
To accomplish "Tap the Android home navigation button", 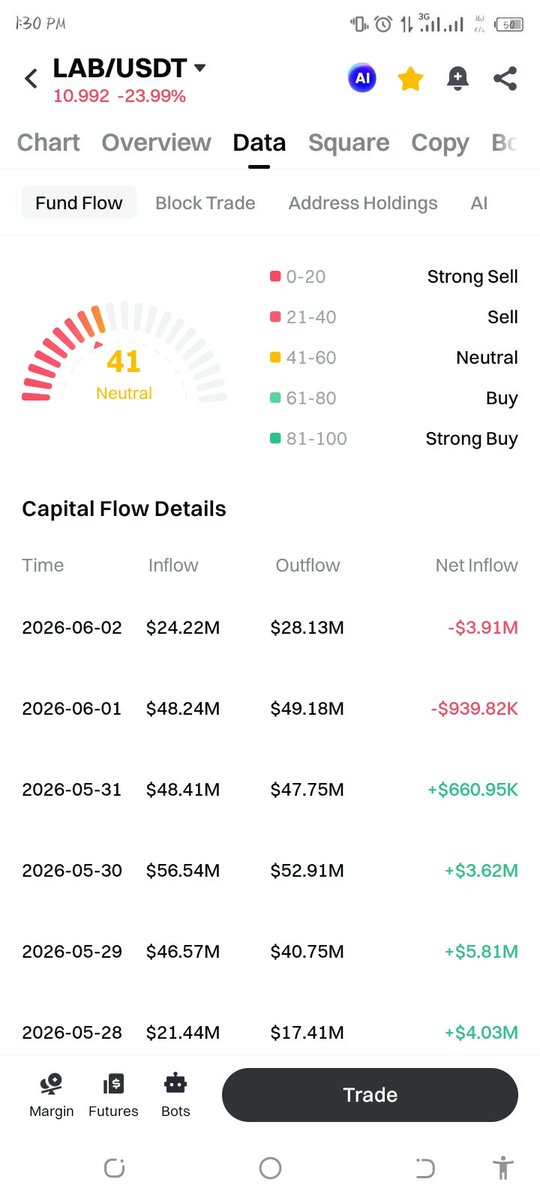I will pyautogui.click(x=270, y=1167).
